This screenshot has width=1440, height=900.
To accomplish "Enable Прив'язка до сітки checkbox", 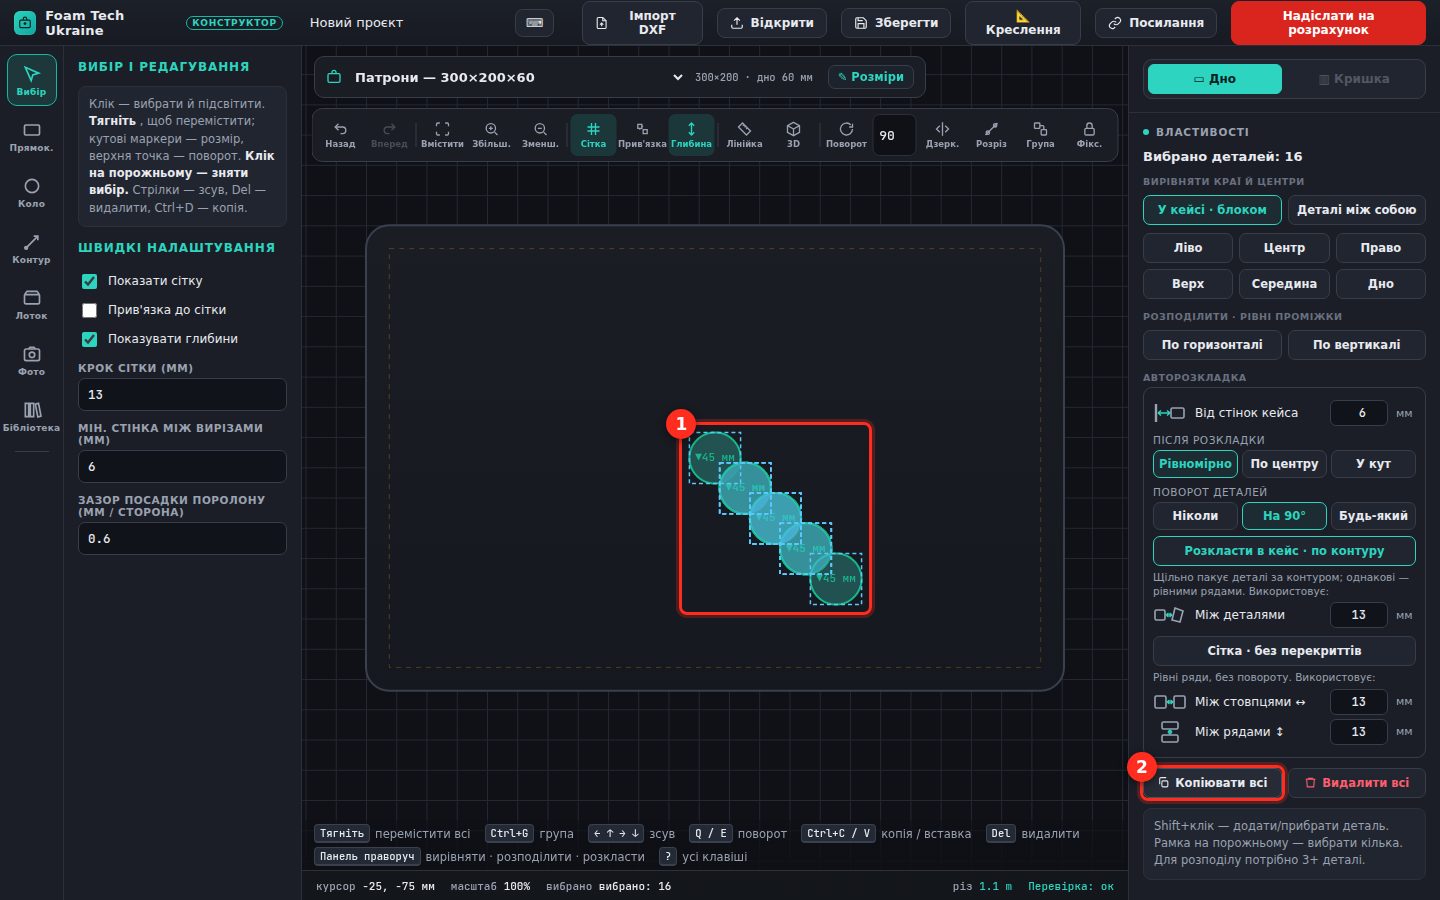I will tap(89, 310).
